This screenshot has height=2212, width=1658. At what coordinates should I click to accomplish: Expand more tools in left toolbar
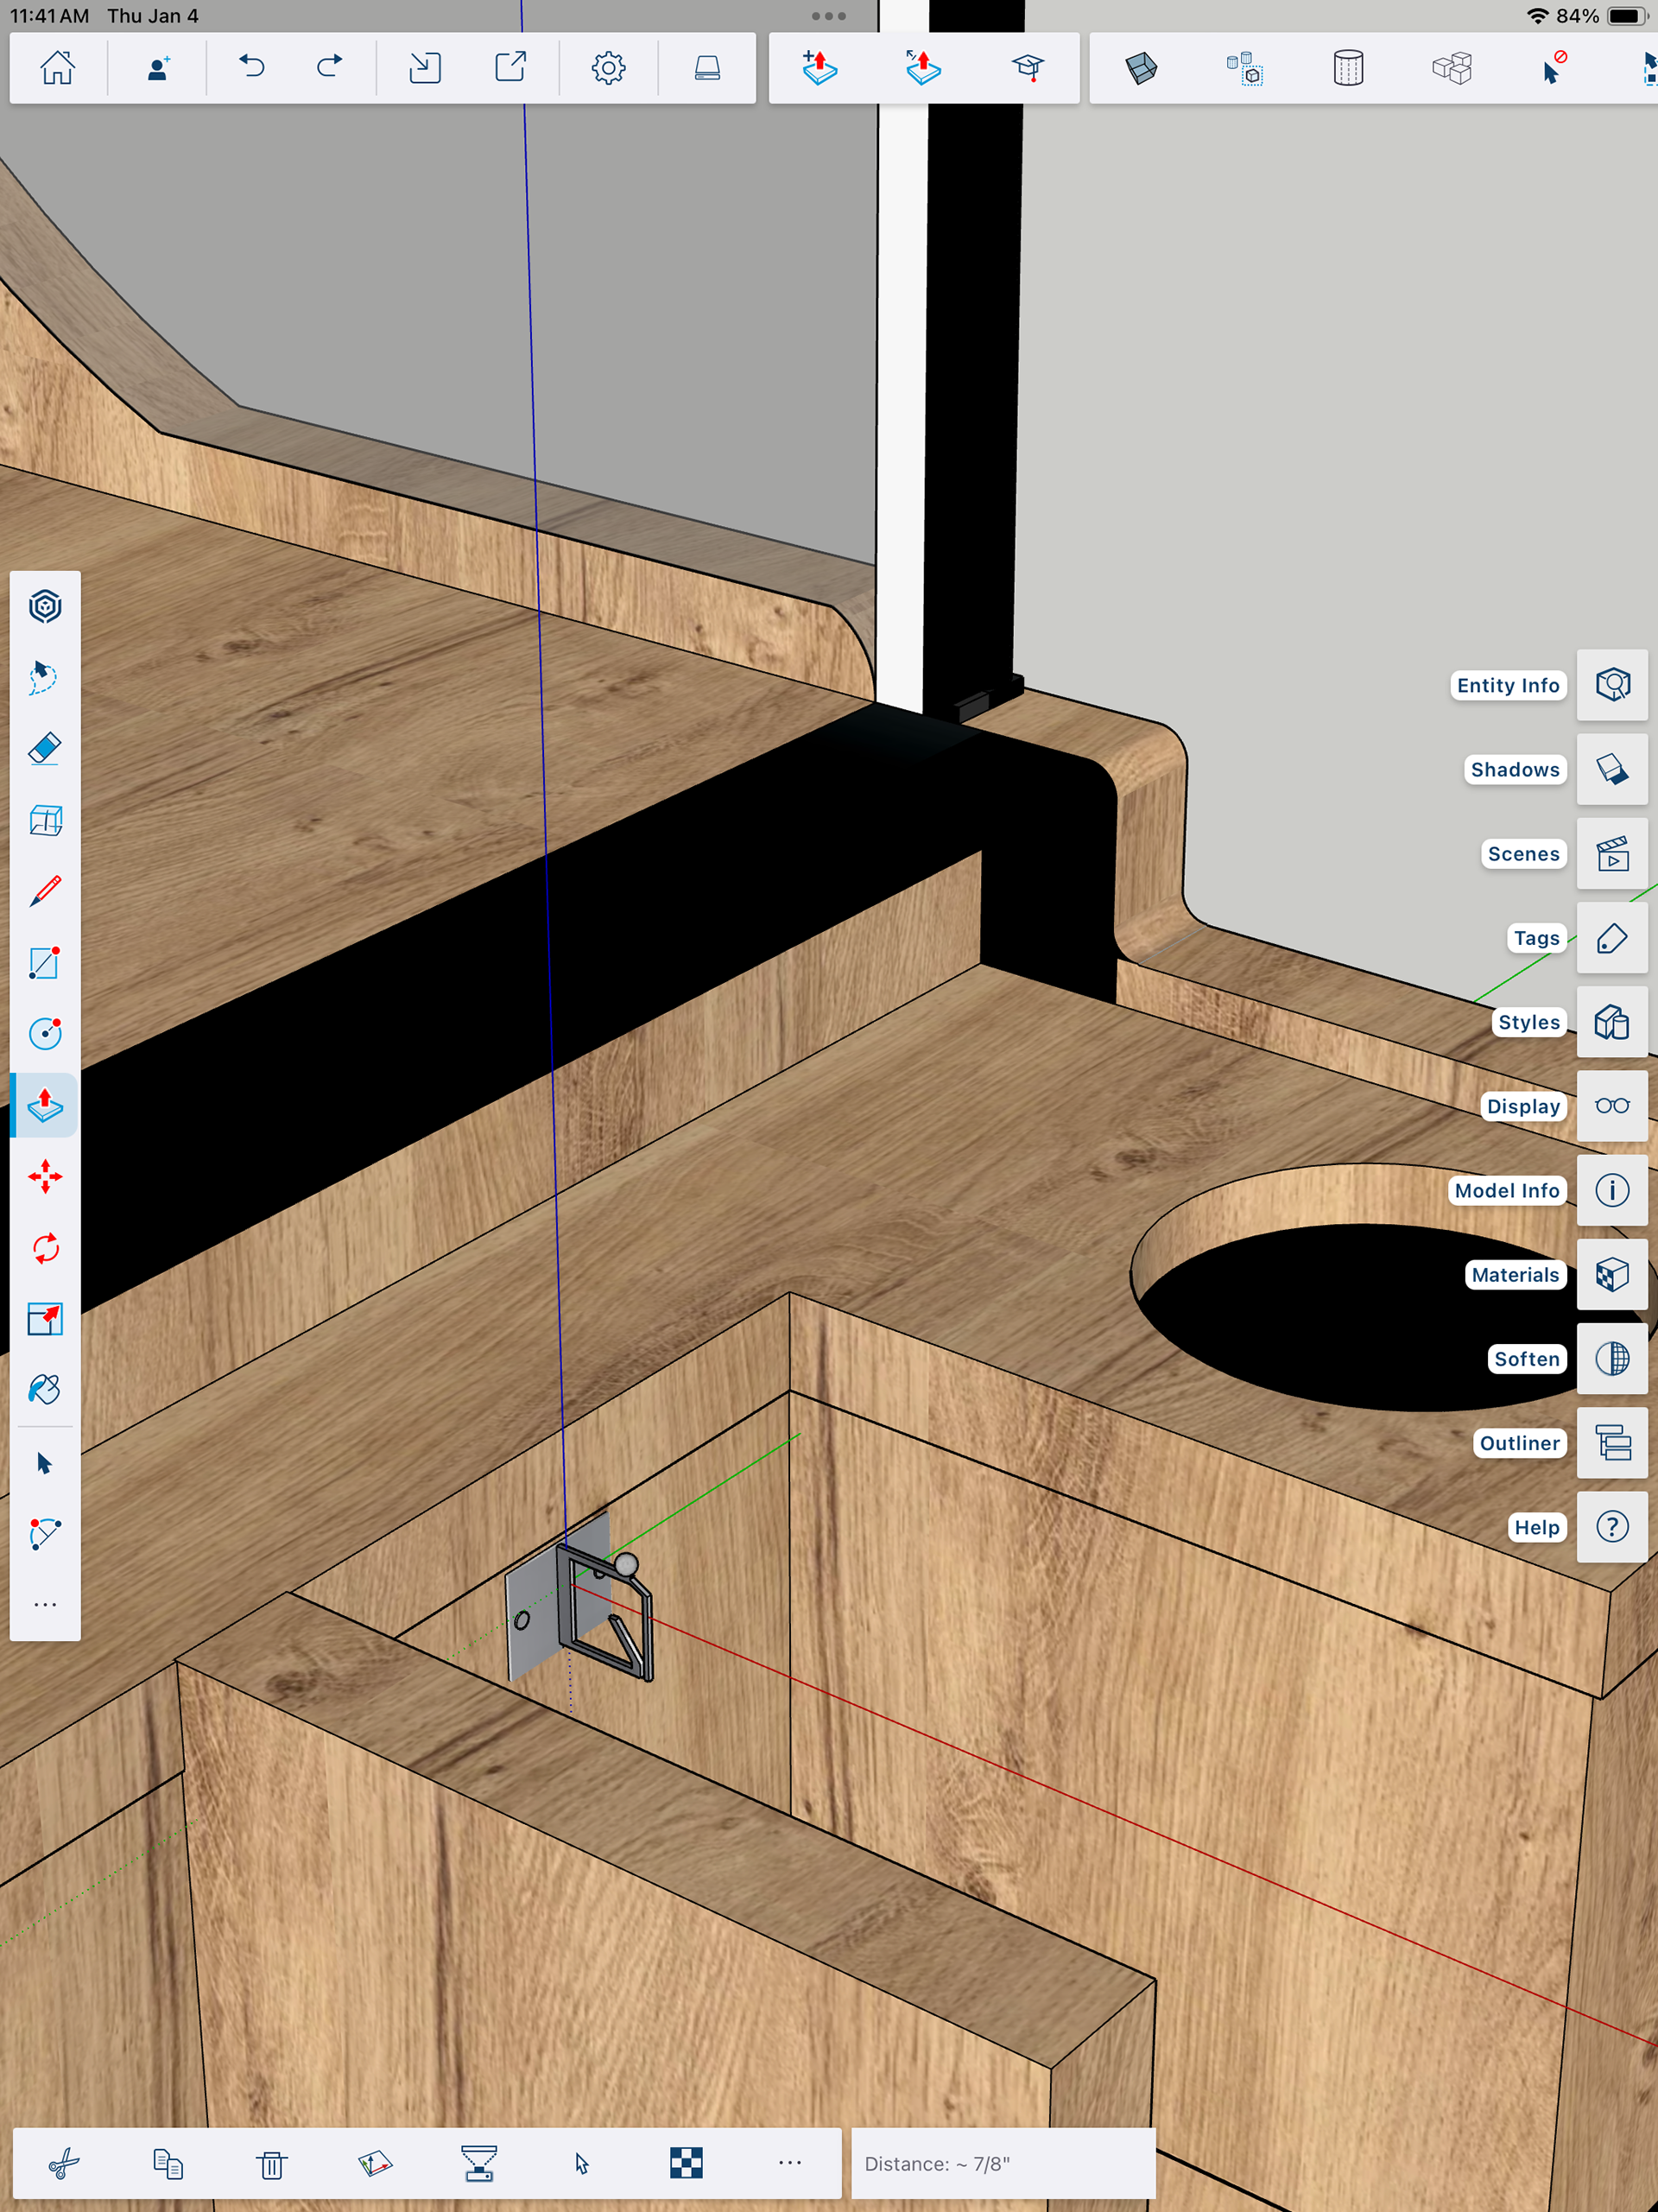[45, 1605]
